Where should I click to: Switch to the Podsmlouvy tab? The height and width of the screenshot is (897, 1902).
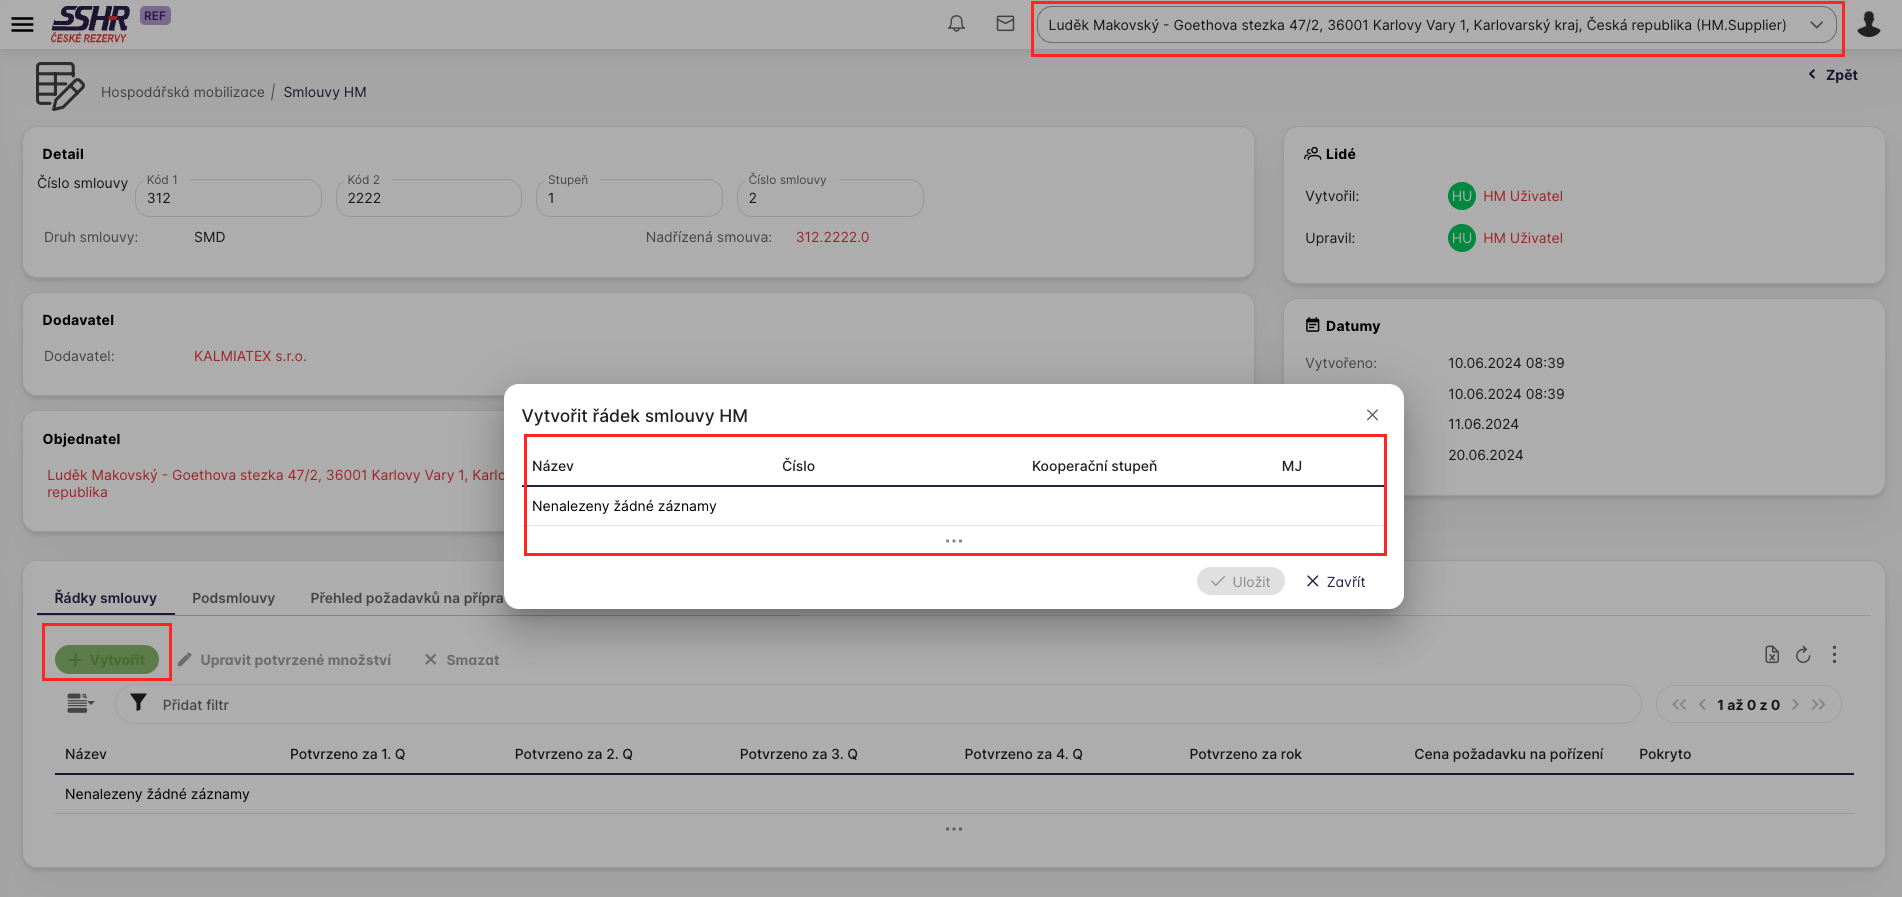point(233,598)
